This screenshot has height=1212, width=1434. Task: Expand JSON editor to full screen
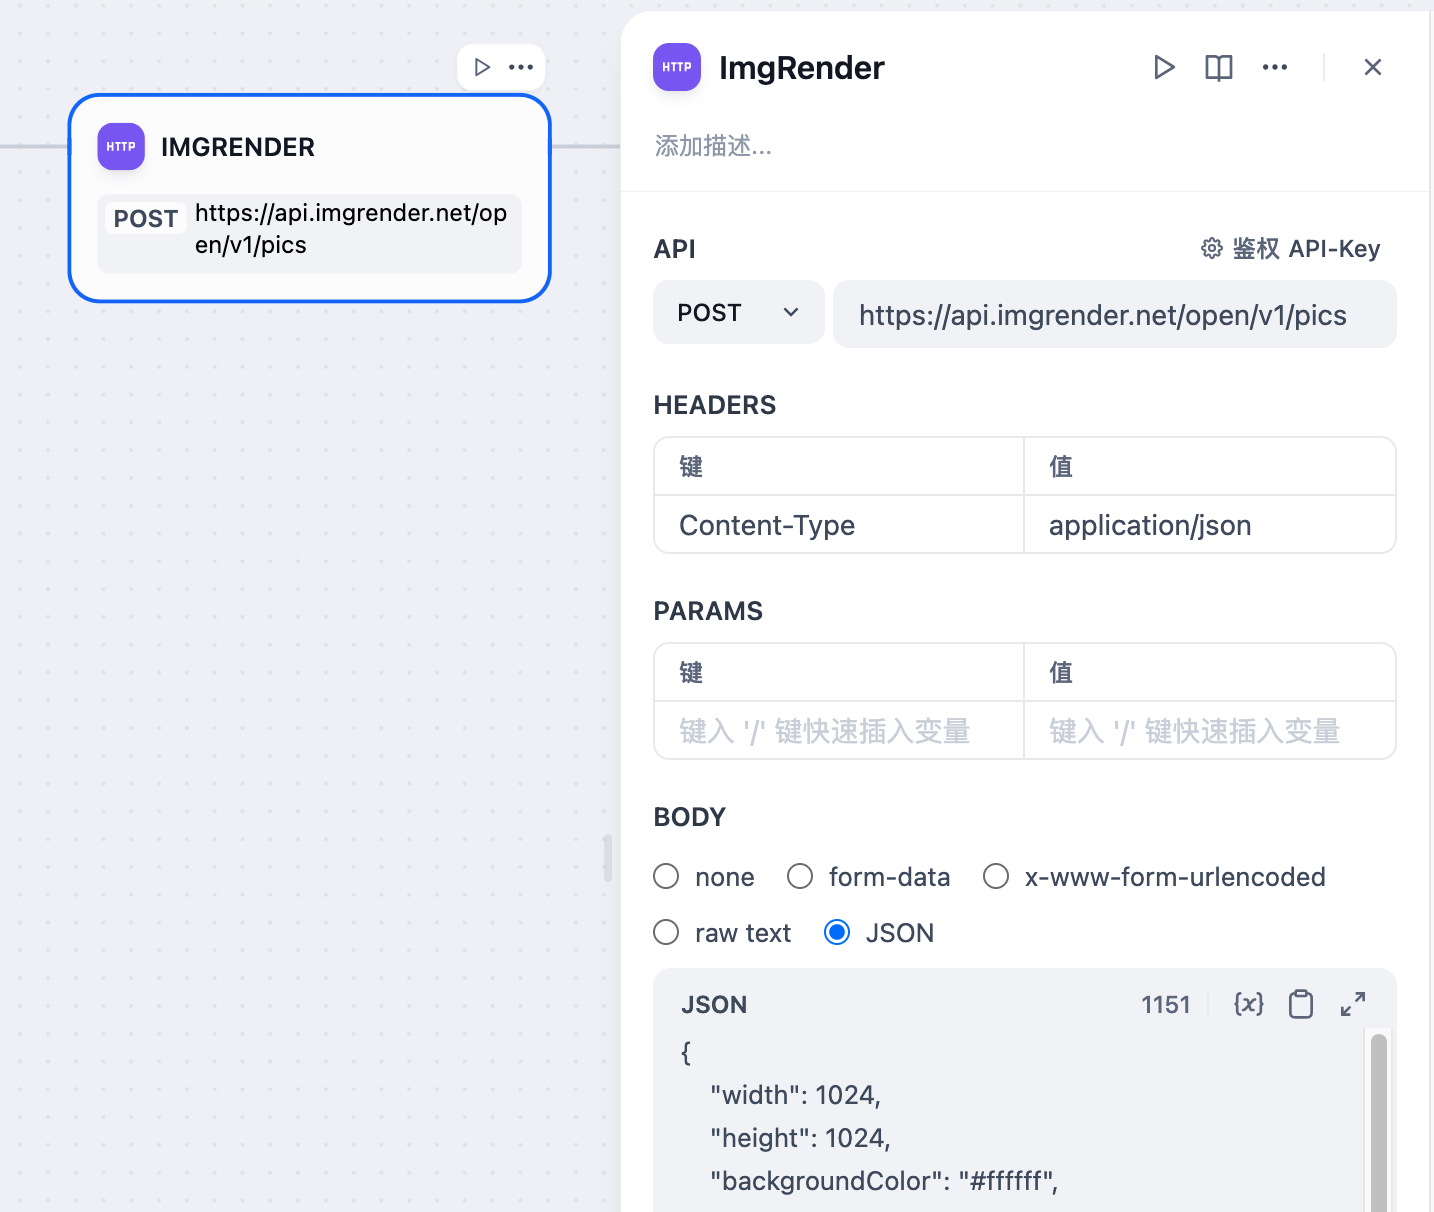coord(1353,1004)
